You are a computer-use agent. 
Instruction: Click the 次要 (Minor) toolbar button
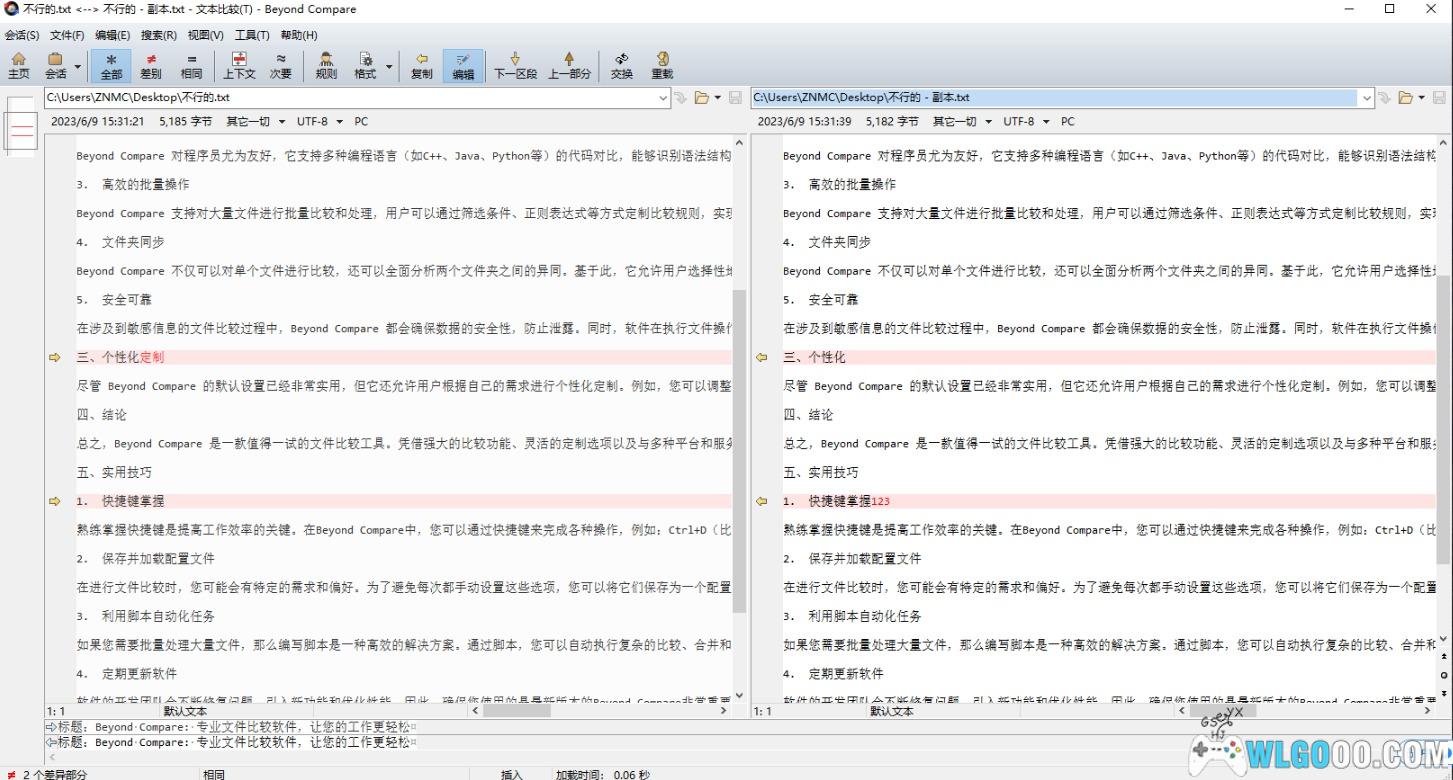coord(281,65)
